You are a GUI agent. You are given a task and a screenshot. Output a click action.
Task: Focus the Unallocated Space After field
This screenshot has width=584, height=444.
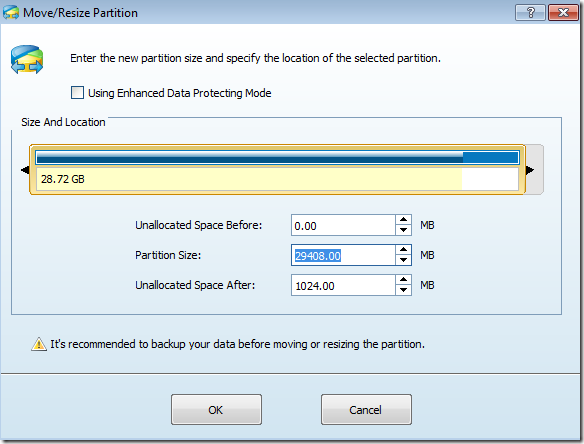(343, 285)
